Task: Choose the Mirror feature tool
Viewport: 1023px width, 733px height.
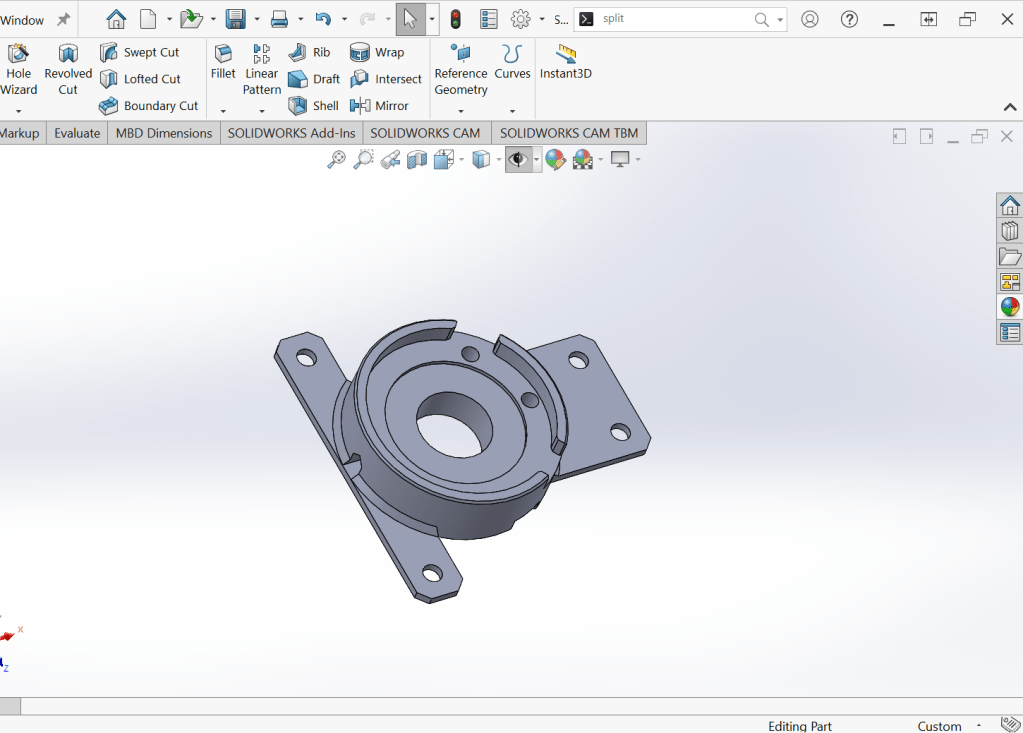Action: [x=379, y=105]
